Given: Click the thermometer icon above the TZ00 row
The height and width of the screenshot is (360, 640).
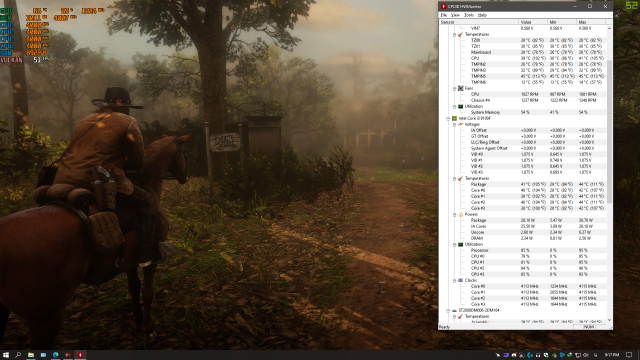Looking at the screenshot, I should pos(460,34).
